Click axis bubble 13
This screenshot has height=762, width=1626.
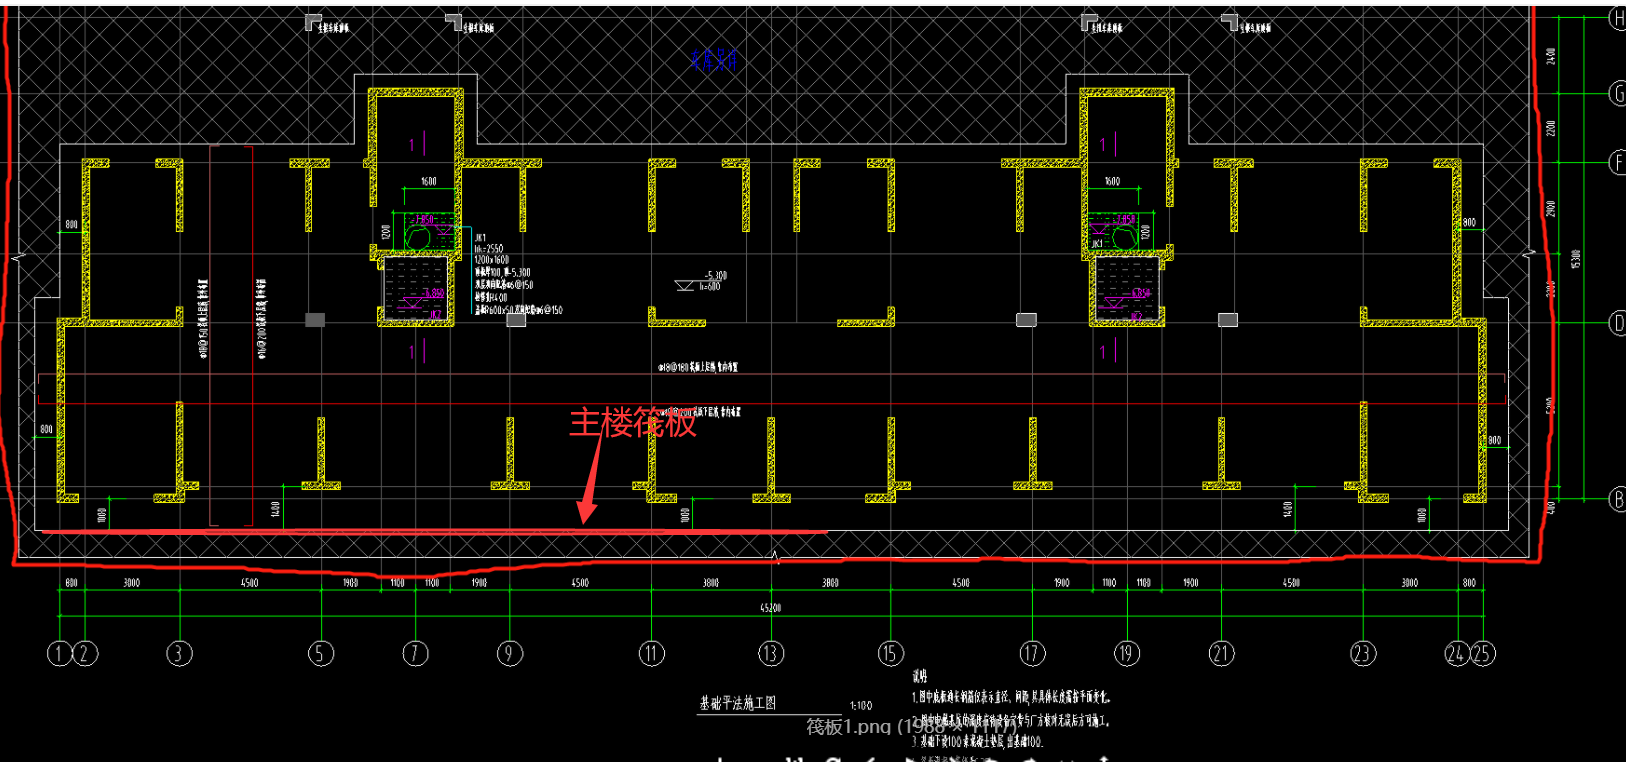(x=771, y=654)
